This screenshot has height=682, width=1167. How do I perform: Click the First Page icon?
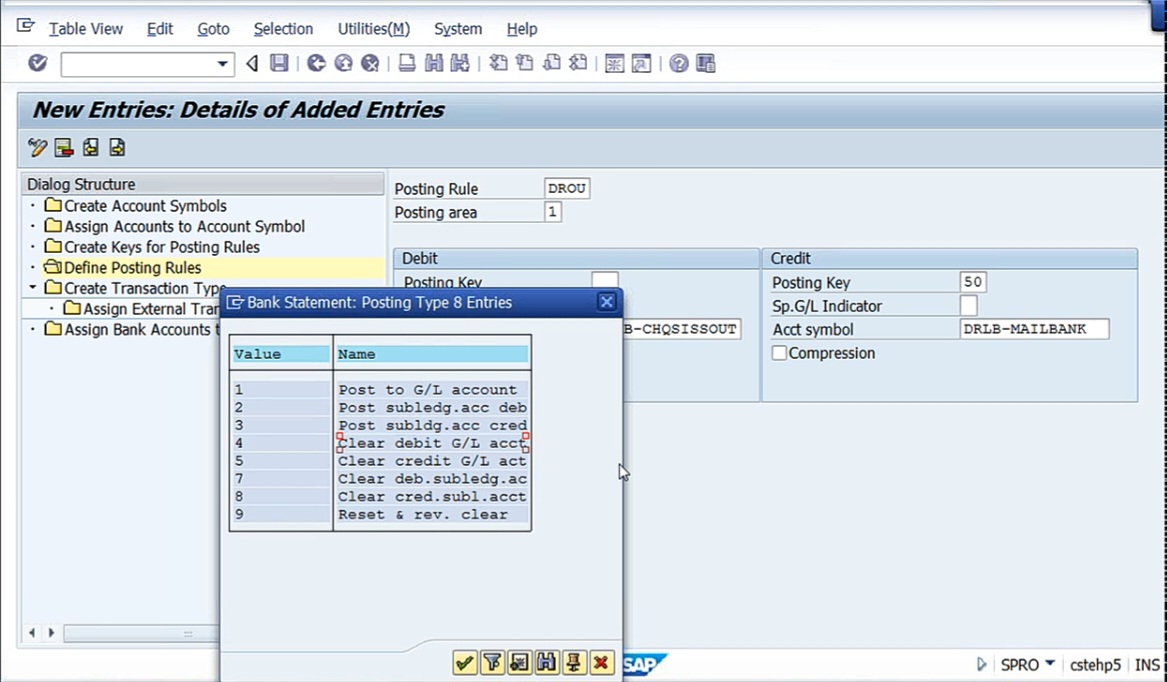click(x=498, y=63)
